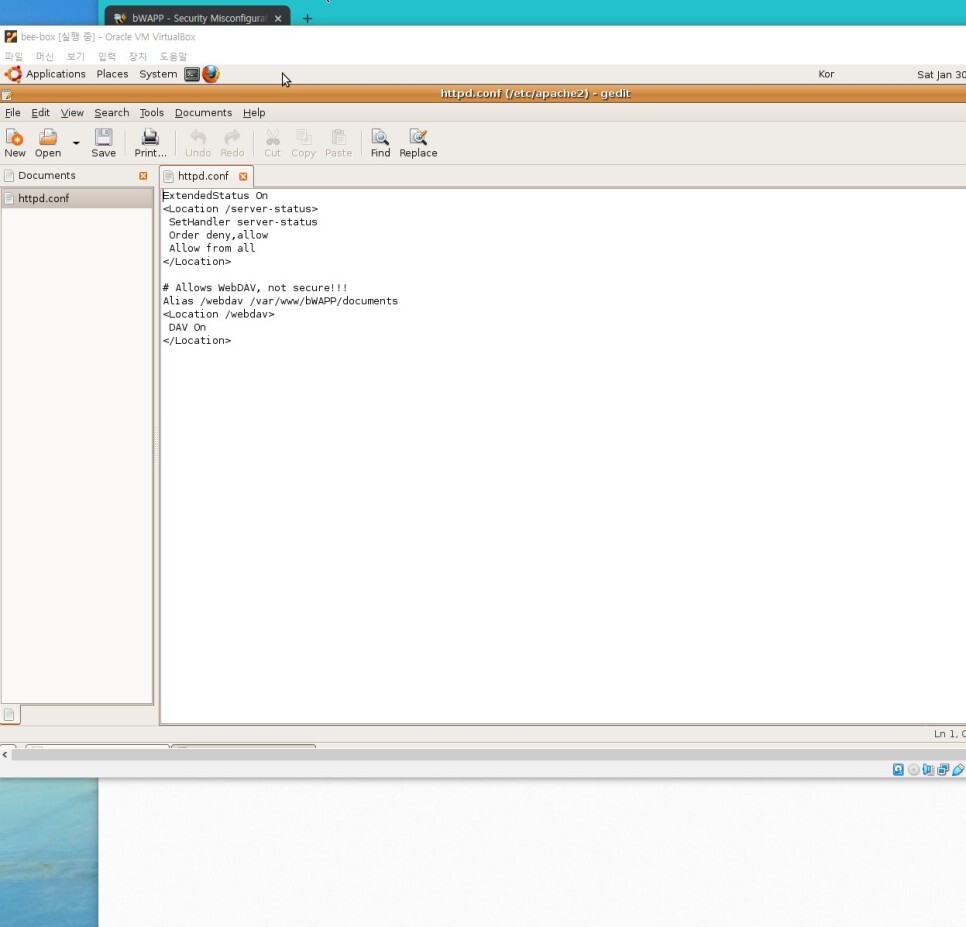Click the 'DAV On' line
The height and width of the screenshot is (927, 966).
click(187, 327)
